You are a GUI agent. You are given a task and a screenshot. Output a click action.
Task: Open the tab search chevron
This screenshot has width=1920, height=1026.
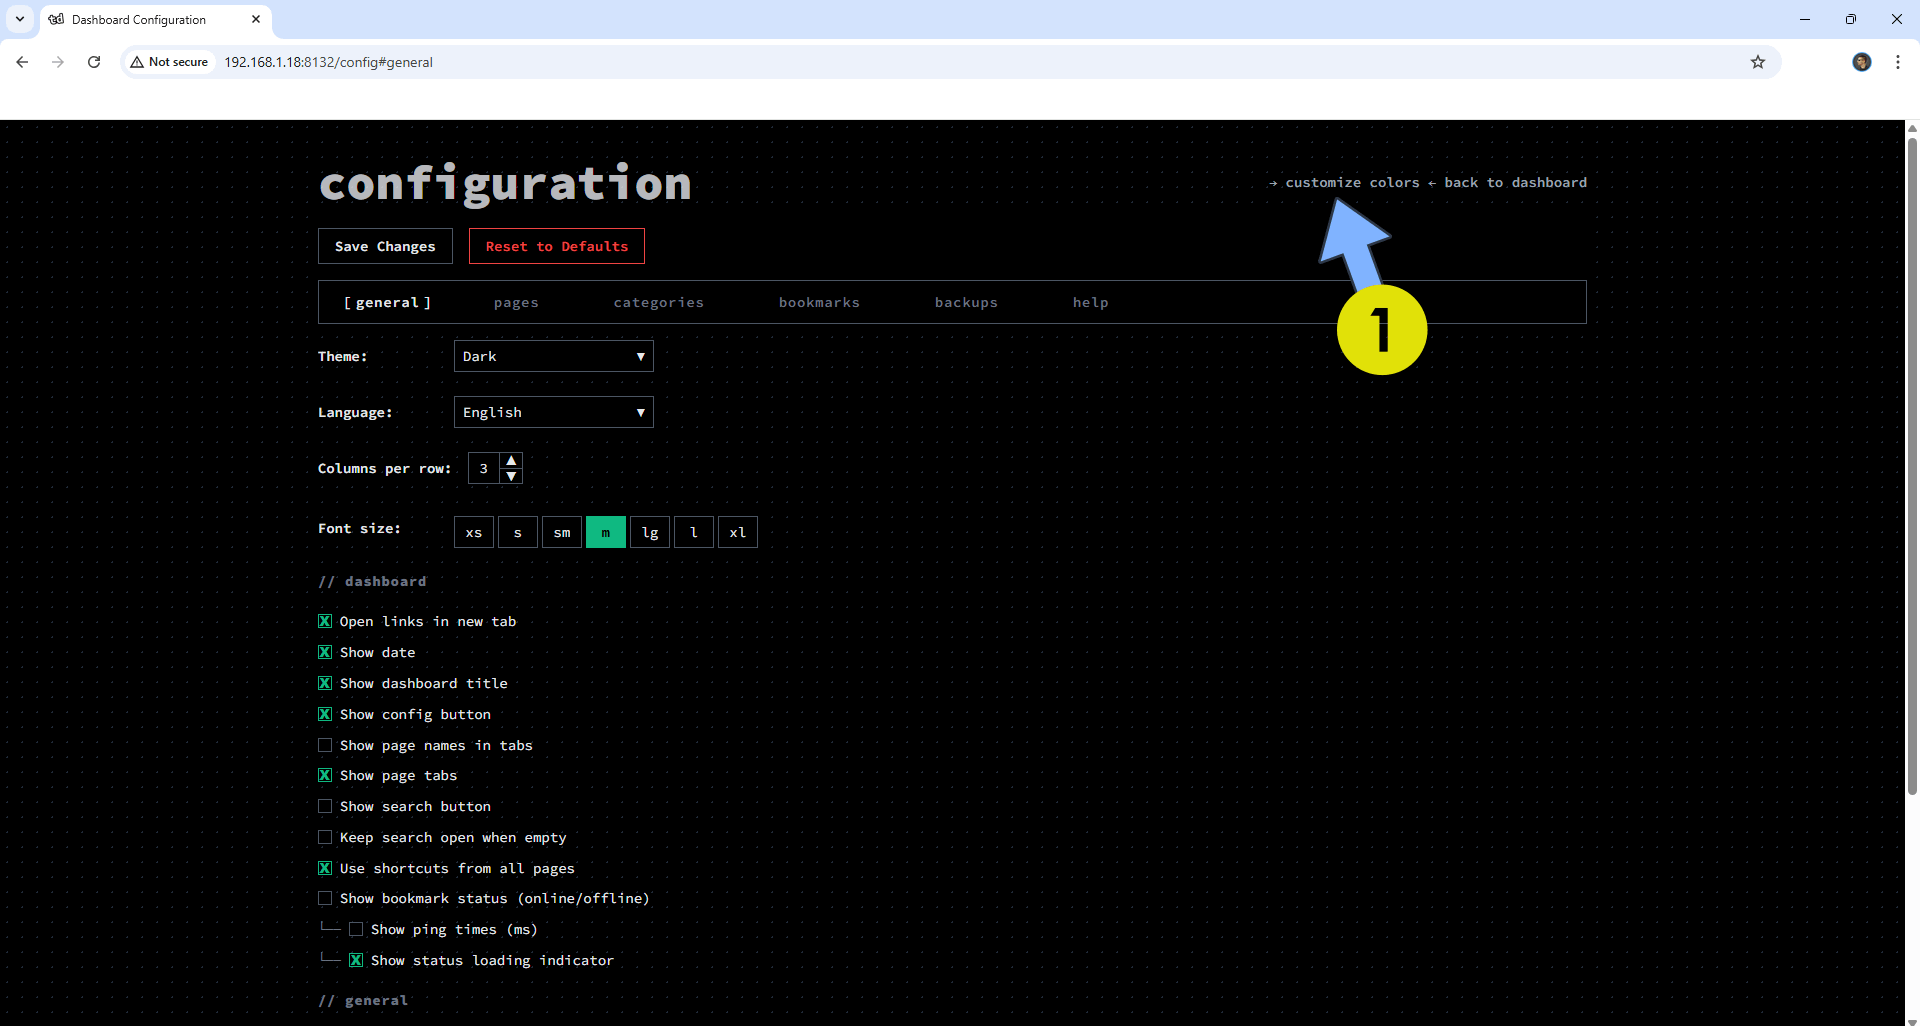click(x=20, y=19)
